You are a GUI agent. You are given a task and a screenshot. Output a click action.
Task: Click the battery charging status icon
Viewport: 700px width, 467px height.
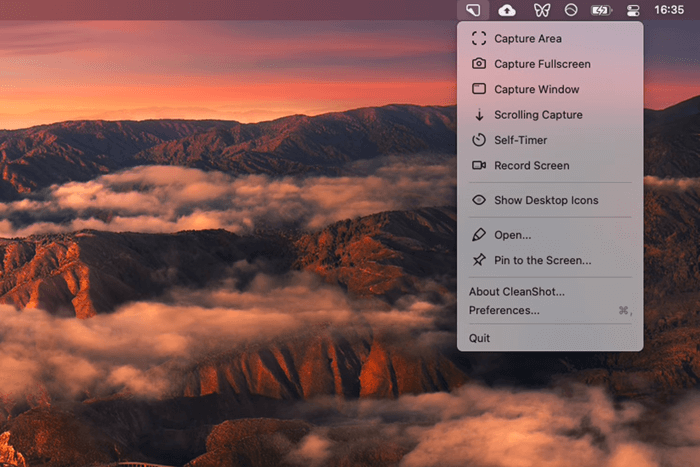pos(601,10)
